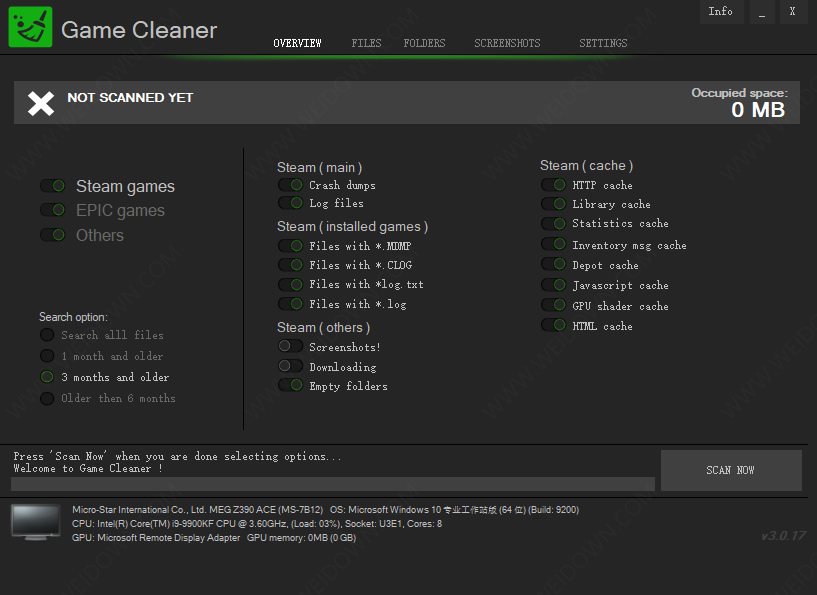Disable the Empty folders toggle
The height and width of the screenshot is (595, 817).
[290, 386]
